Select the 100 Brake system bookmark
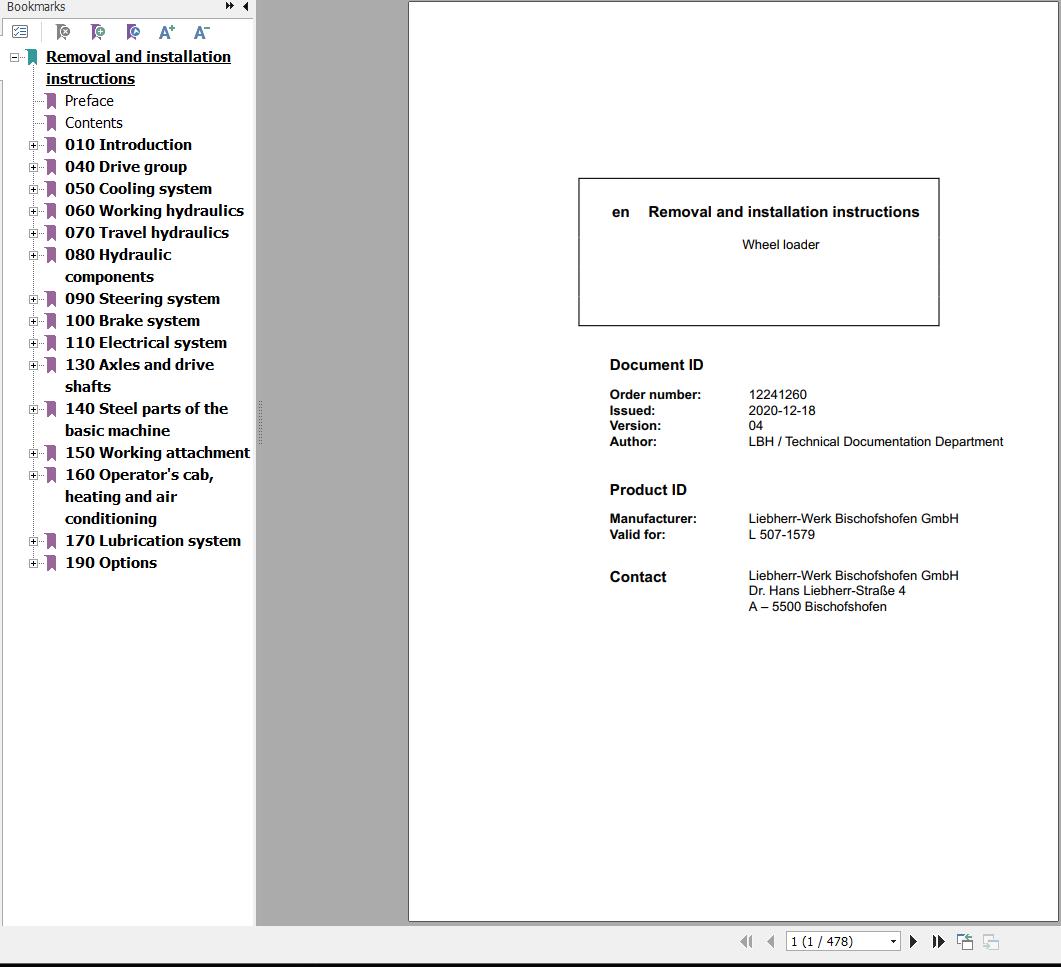This screenshot has height=967, width=1061. [x=133, y=321]
